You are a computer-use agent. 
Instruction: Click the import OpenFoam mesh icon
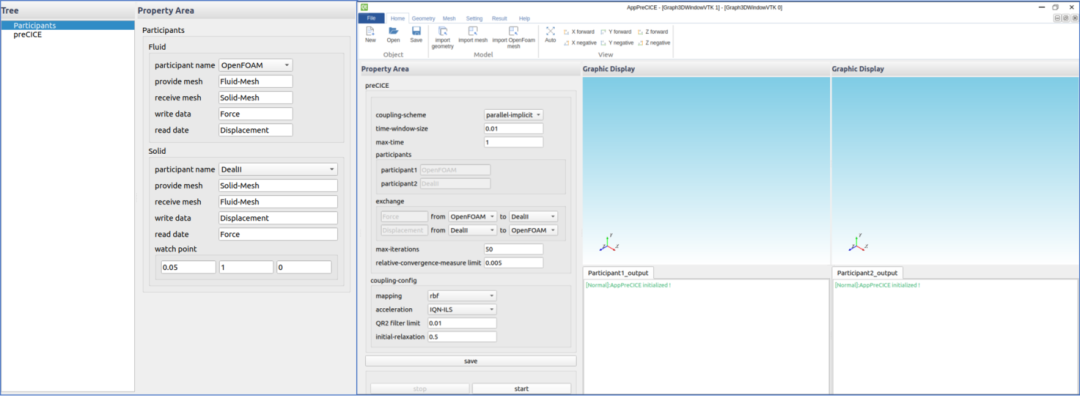(x=514, y=31)
